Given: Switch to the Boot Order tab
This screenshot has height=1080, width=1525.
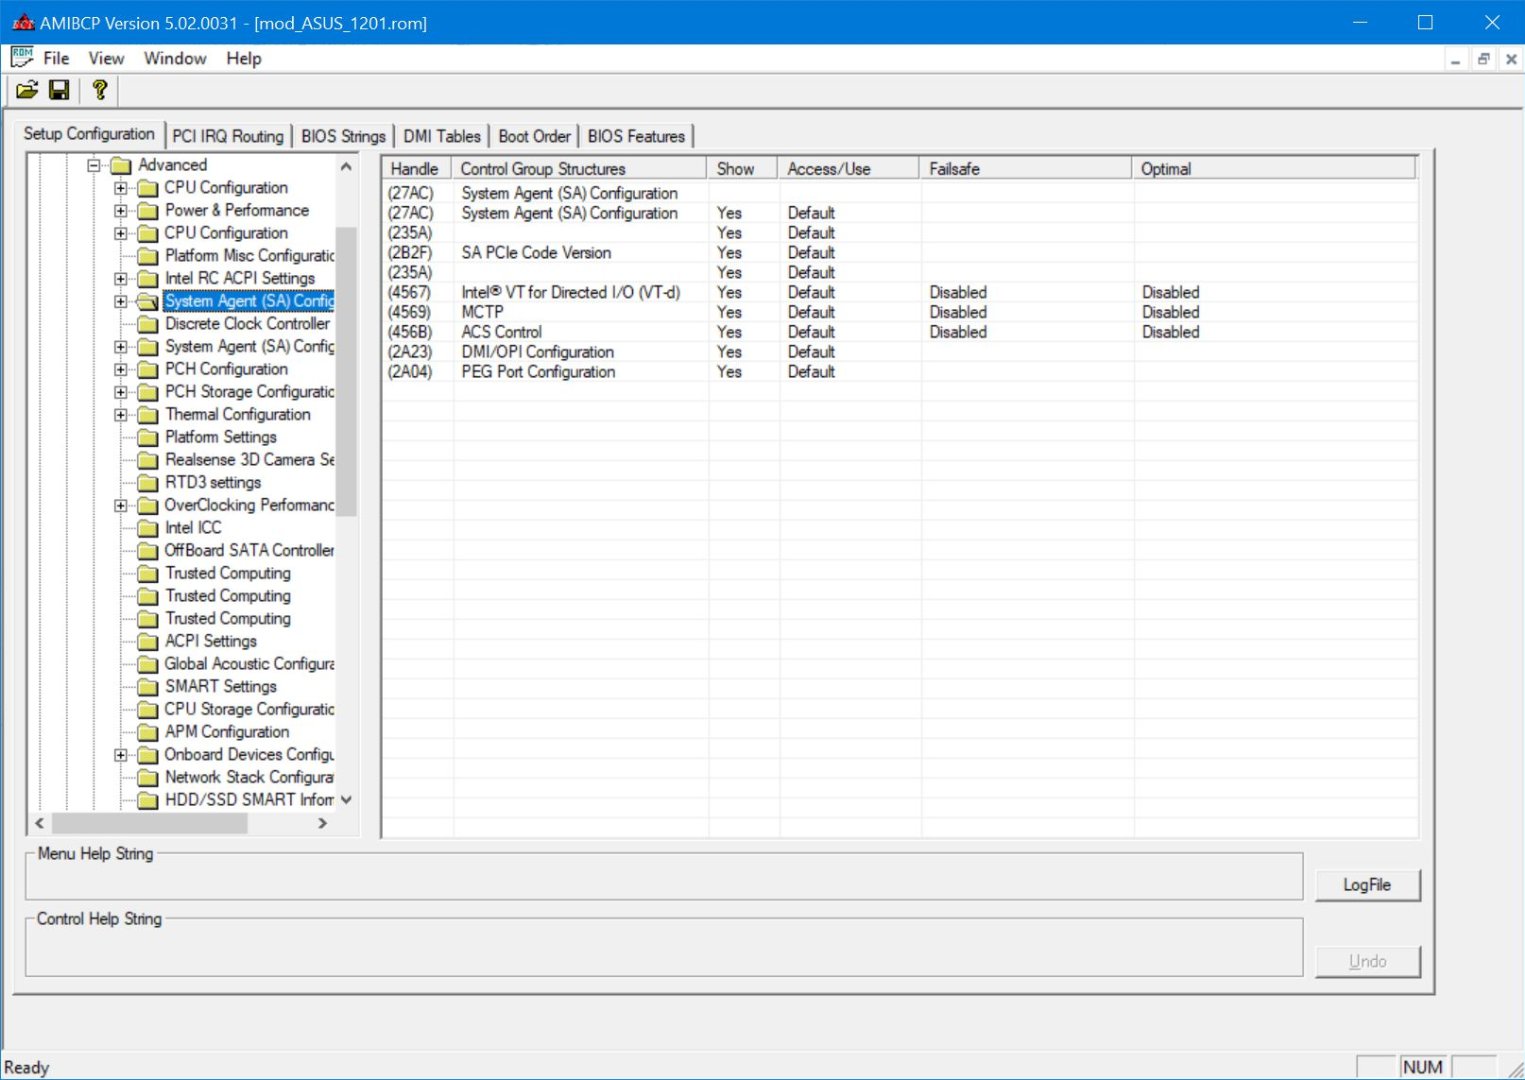Looking at the screenshot, I should pos(534,136).
